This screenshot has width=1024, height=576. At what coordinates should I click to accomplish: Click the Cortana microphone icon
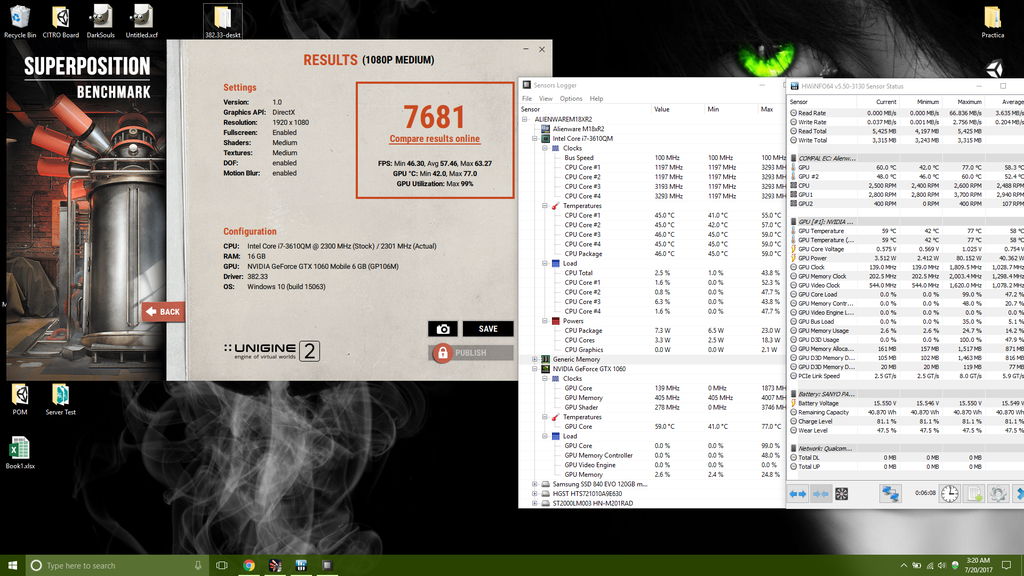pos(198,566)
